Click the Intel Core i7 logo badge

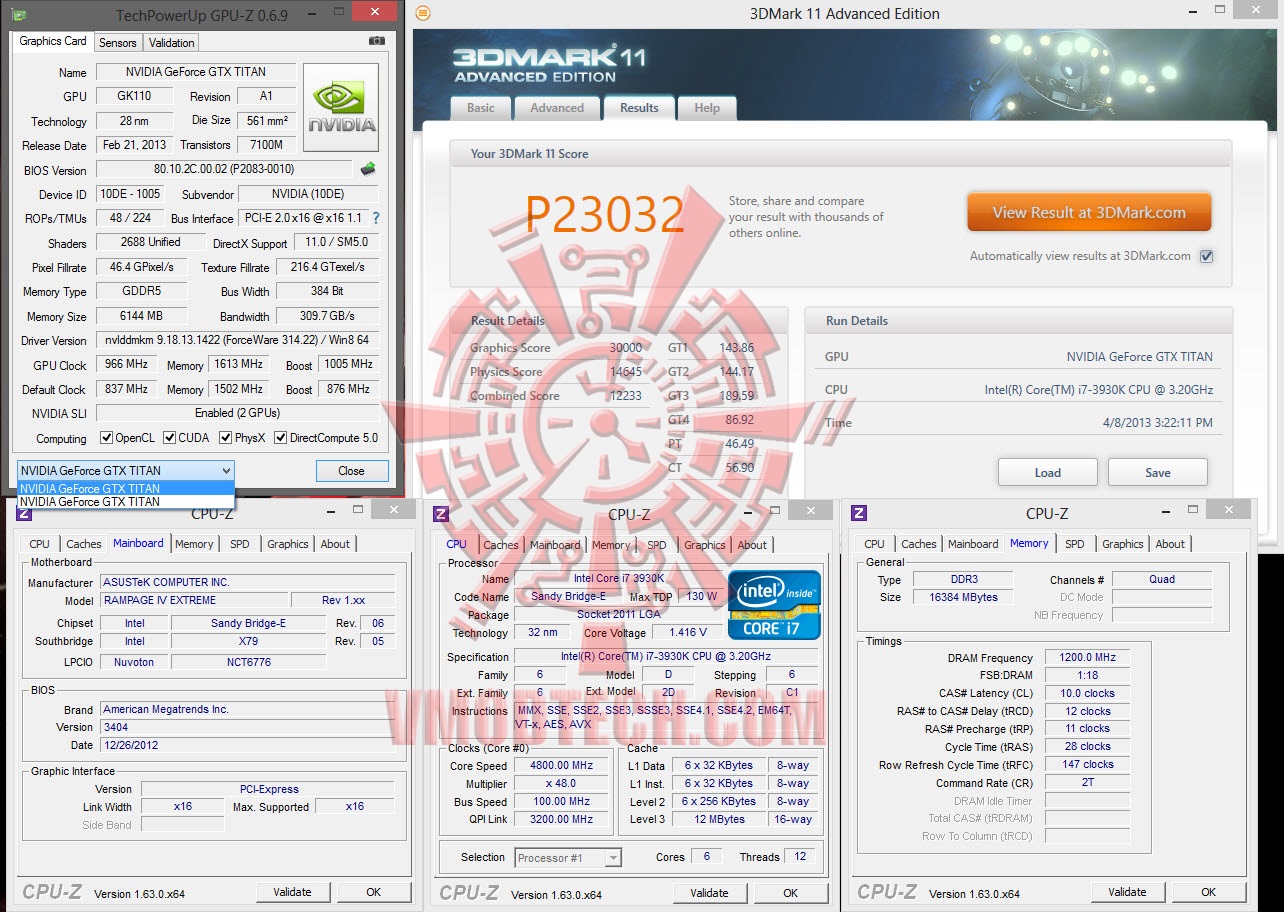(x=774, y=604)
